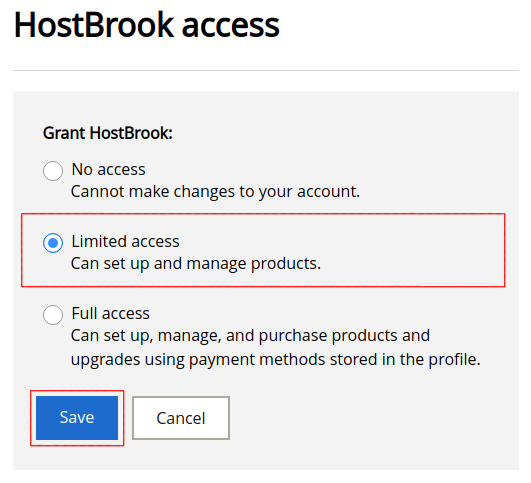Click the 'Full access' option label
This screenshot has height=483, width=531.
tap(110, 313)
